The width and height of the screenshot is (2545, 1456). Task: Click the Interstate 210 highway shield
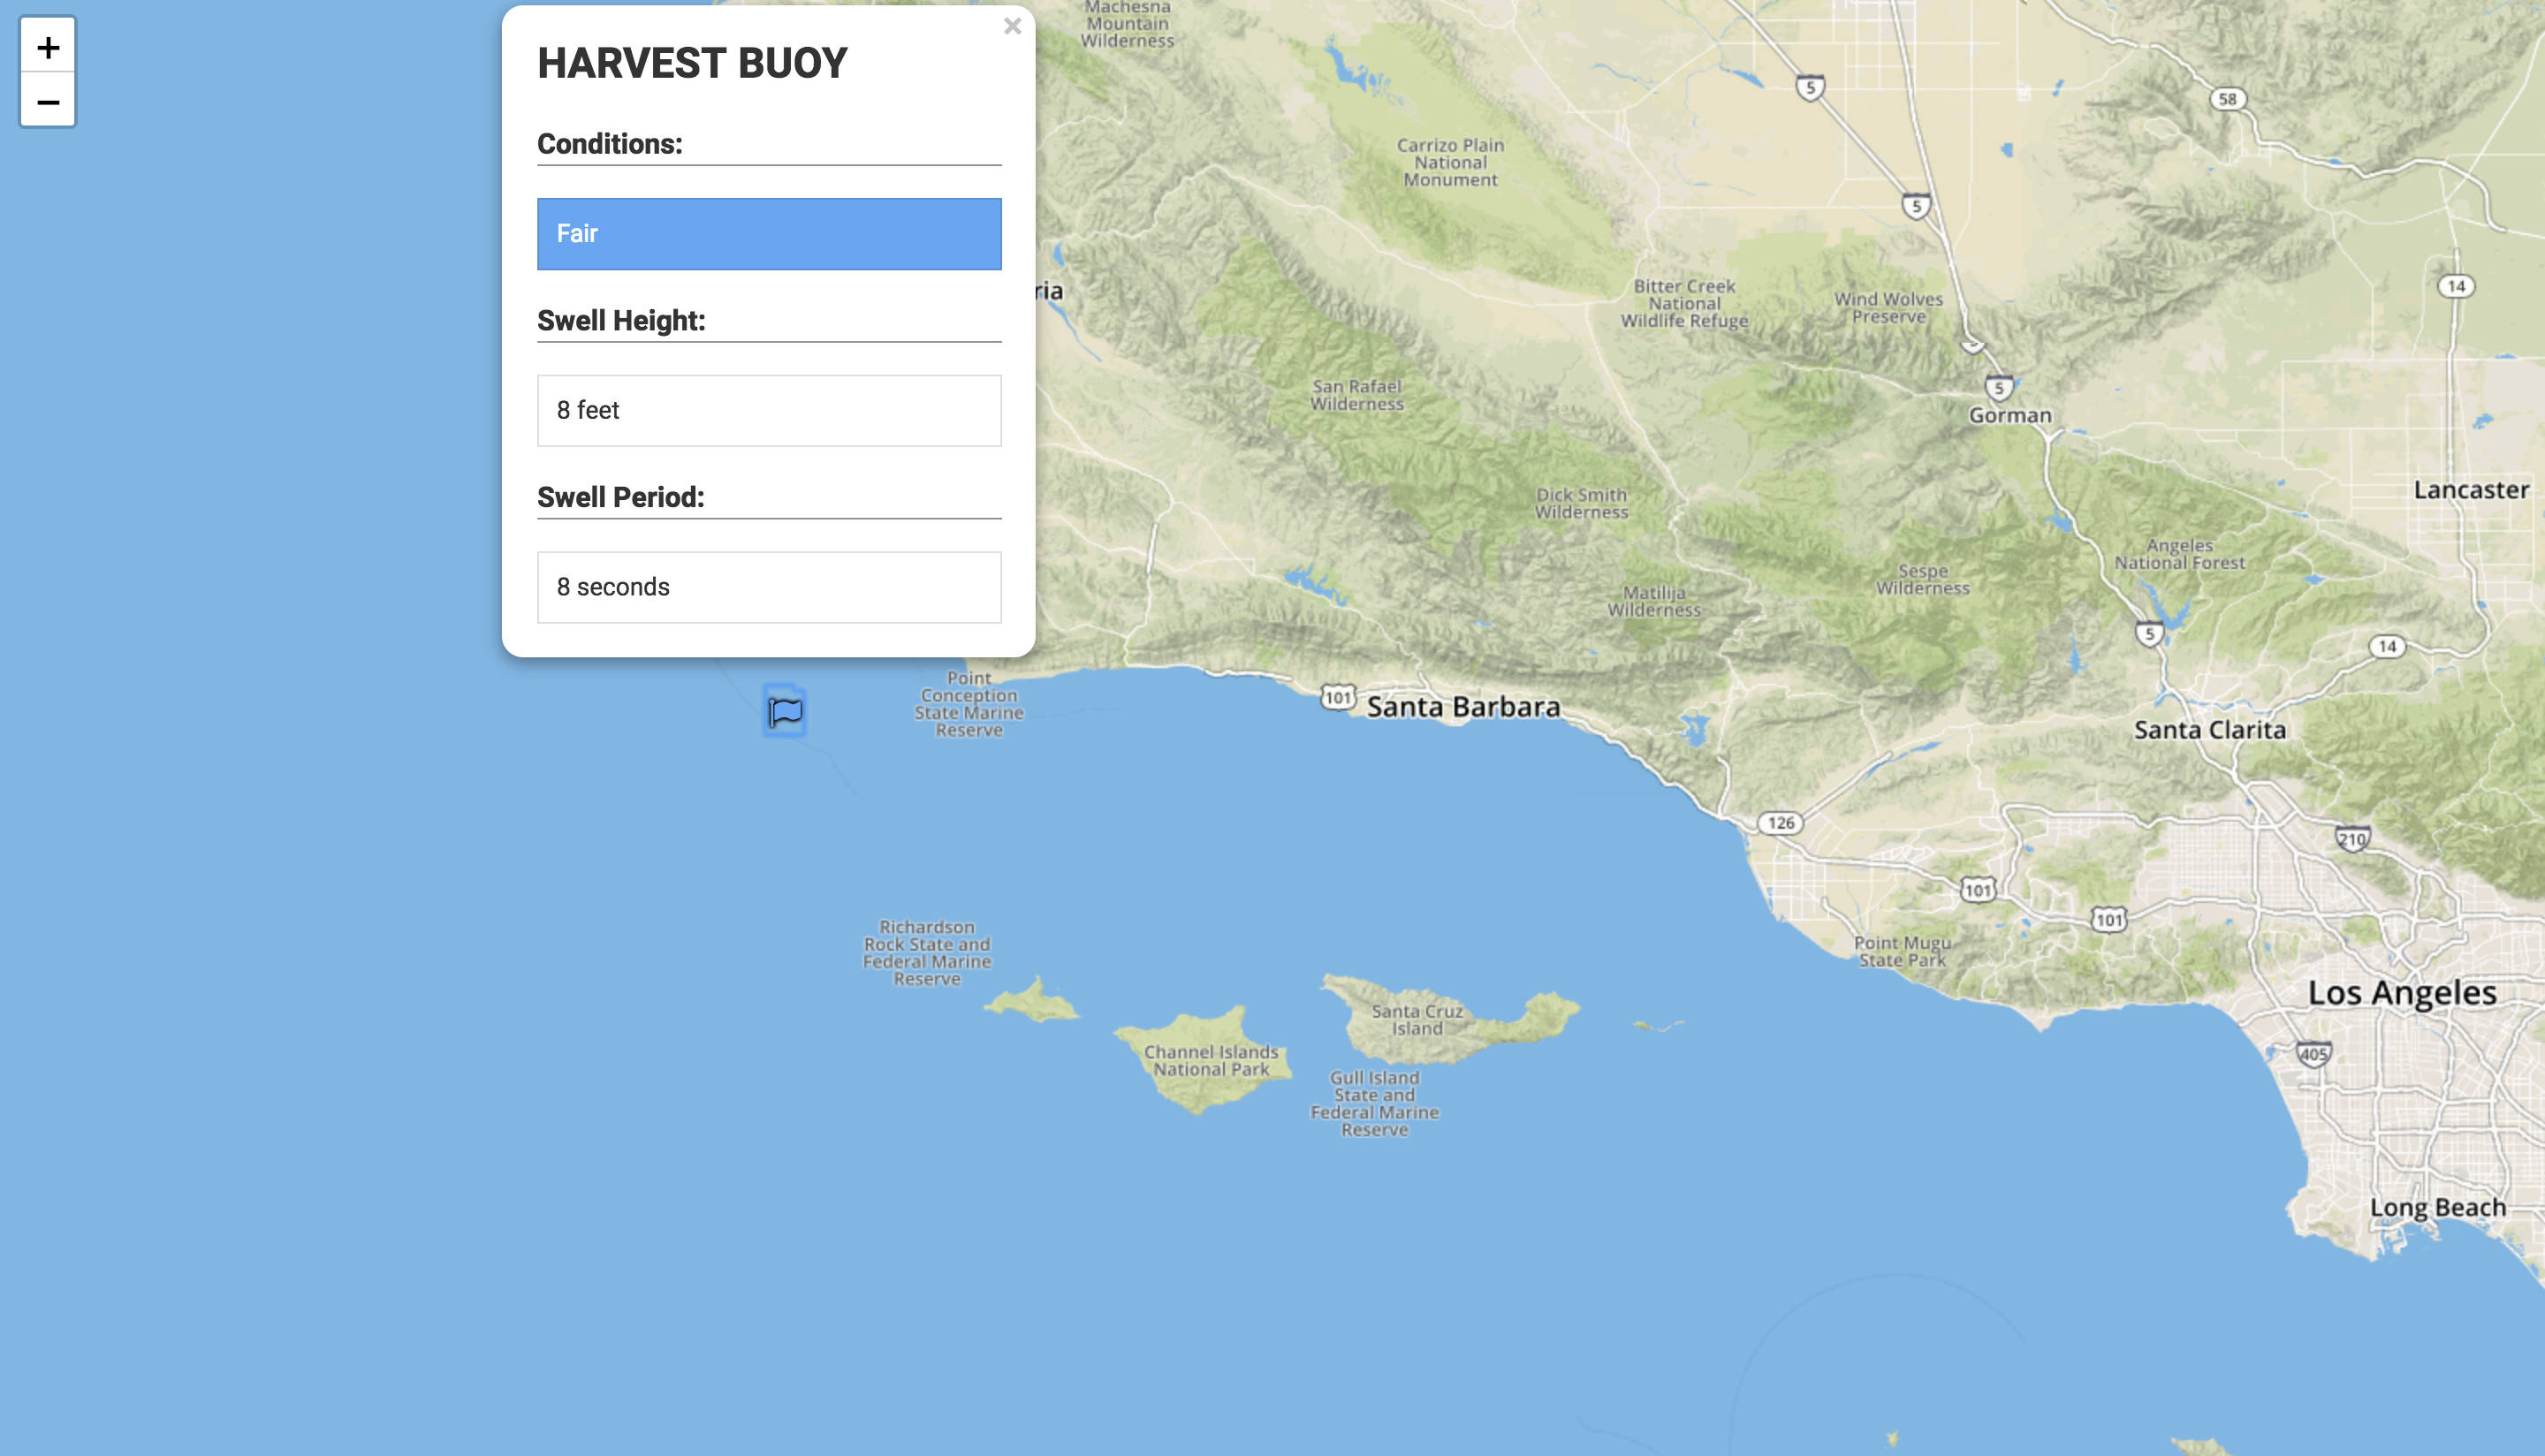click(2353, 839)
